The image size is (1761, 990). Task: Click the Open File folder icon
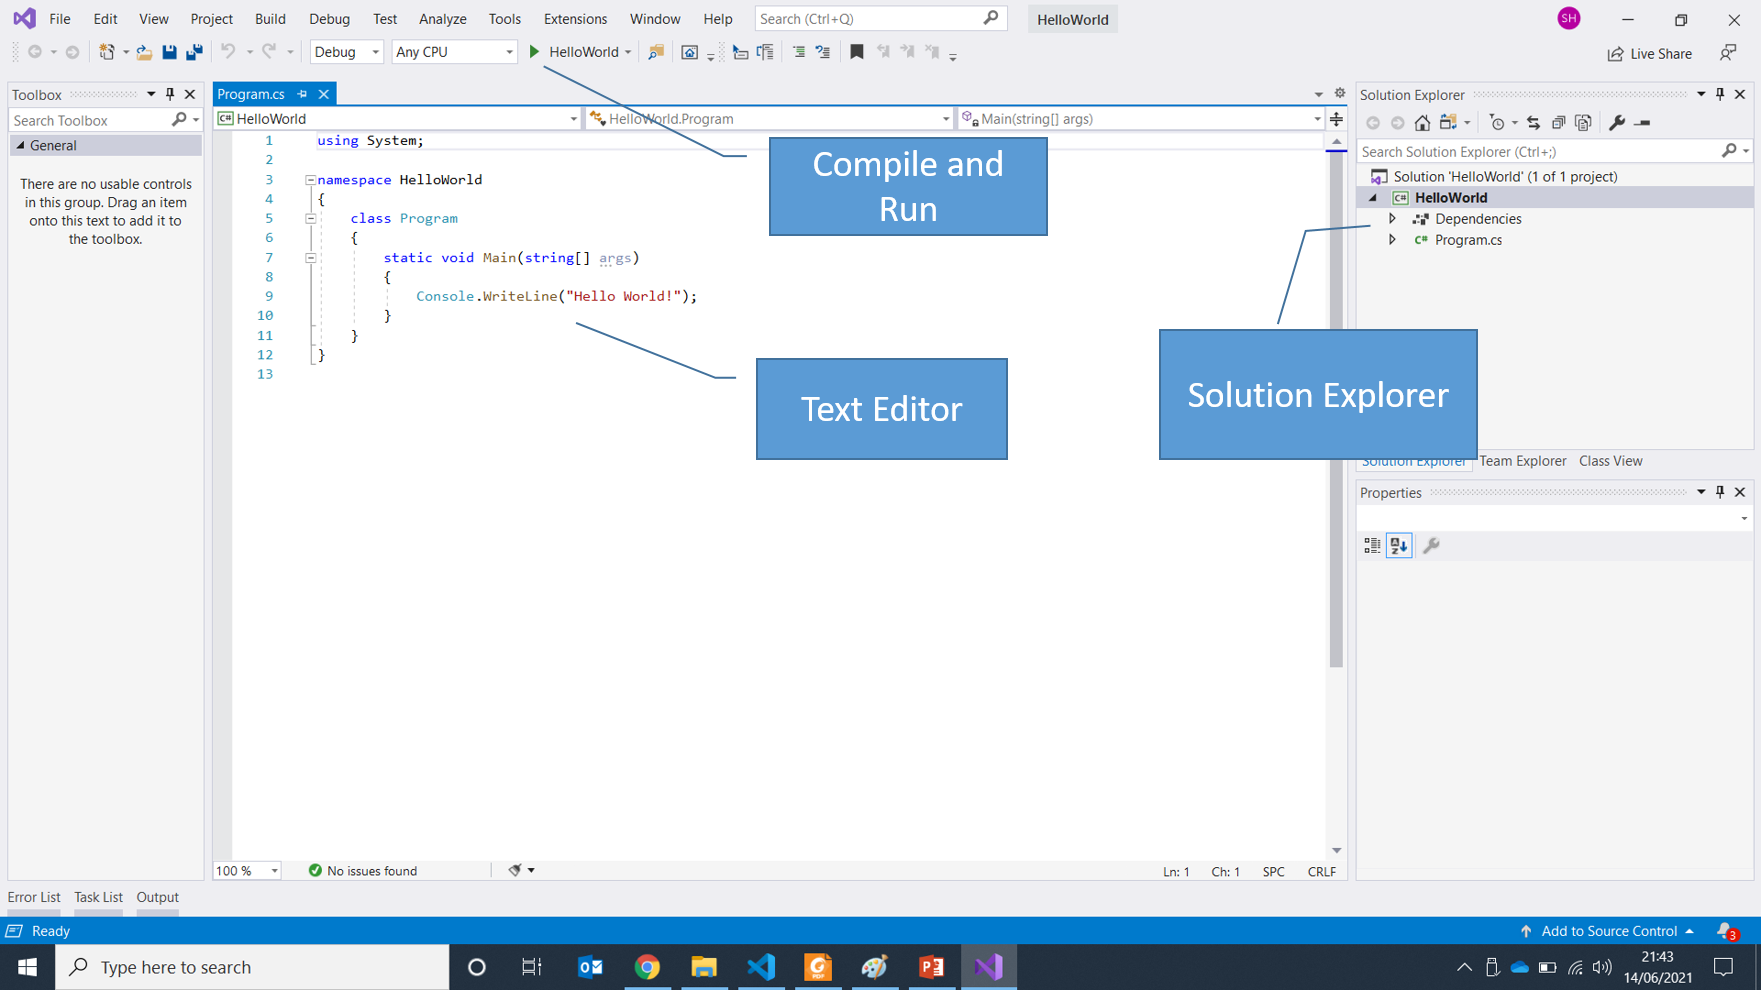144,52
